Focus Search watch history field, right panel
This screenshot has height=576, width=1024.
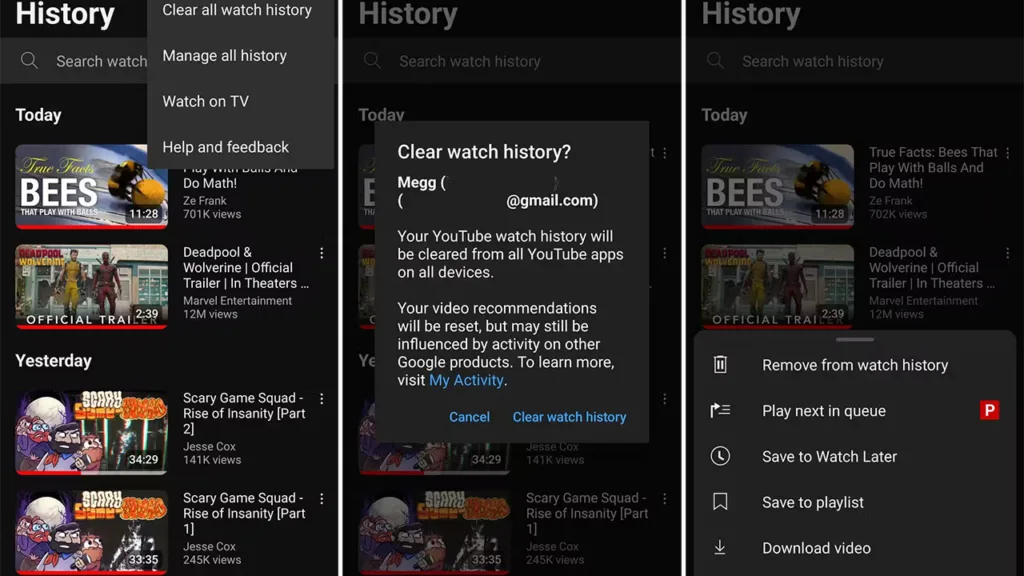(x=855, y=61)
